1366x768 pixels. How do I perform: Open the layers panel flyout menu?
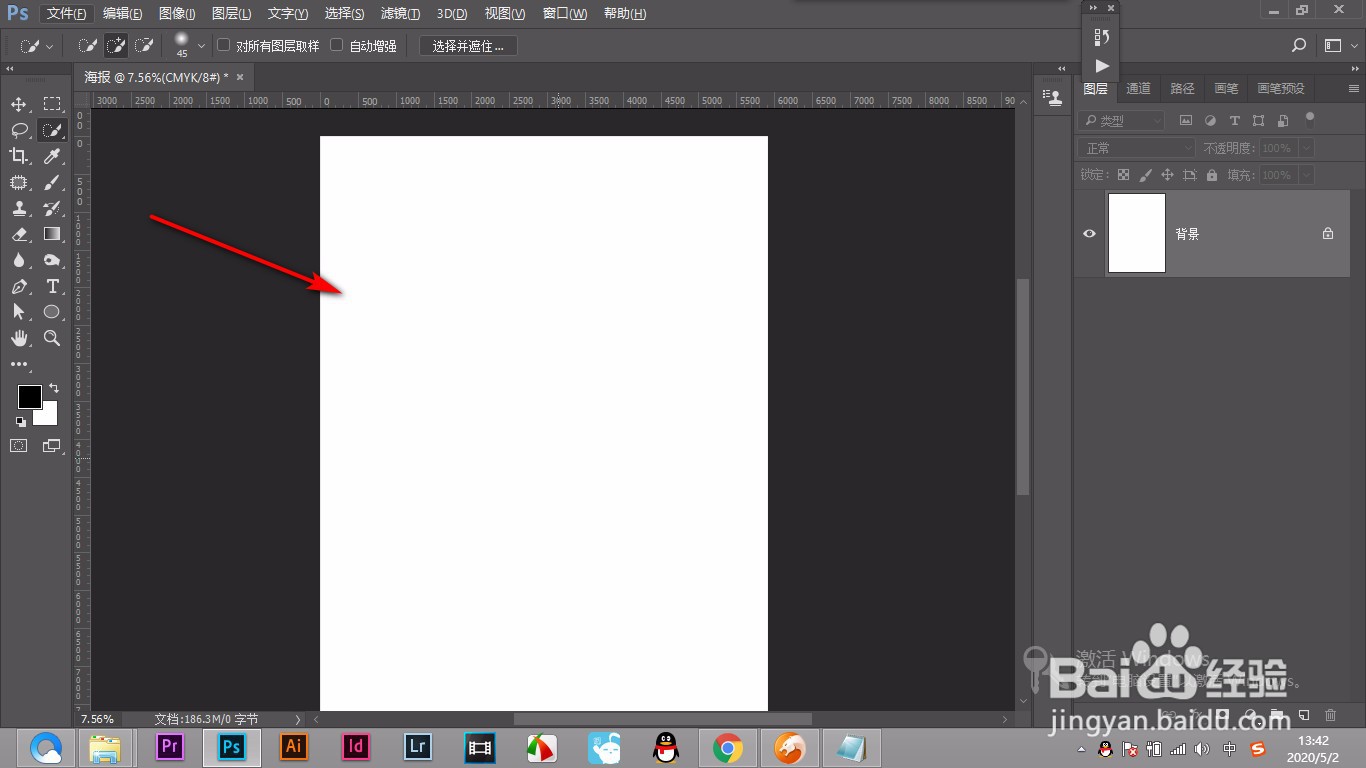tap(1353, 88)
